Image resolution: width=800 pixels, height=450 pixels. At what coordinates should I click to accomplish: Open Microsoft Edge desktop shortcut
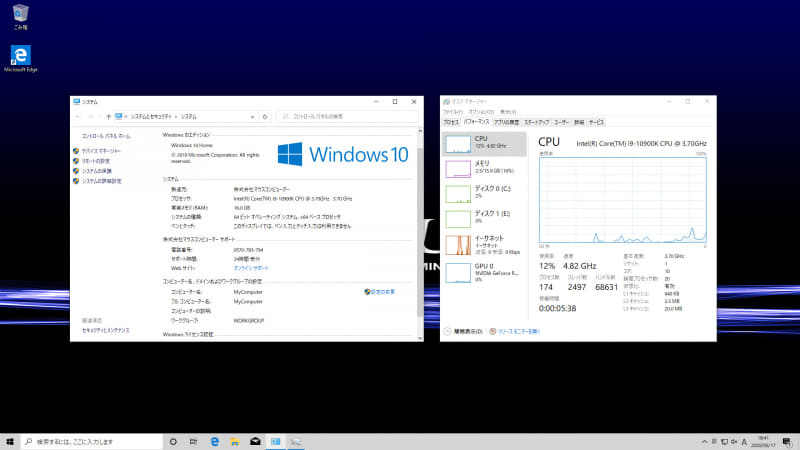coord(20,58)
